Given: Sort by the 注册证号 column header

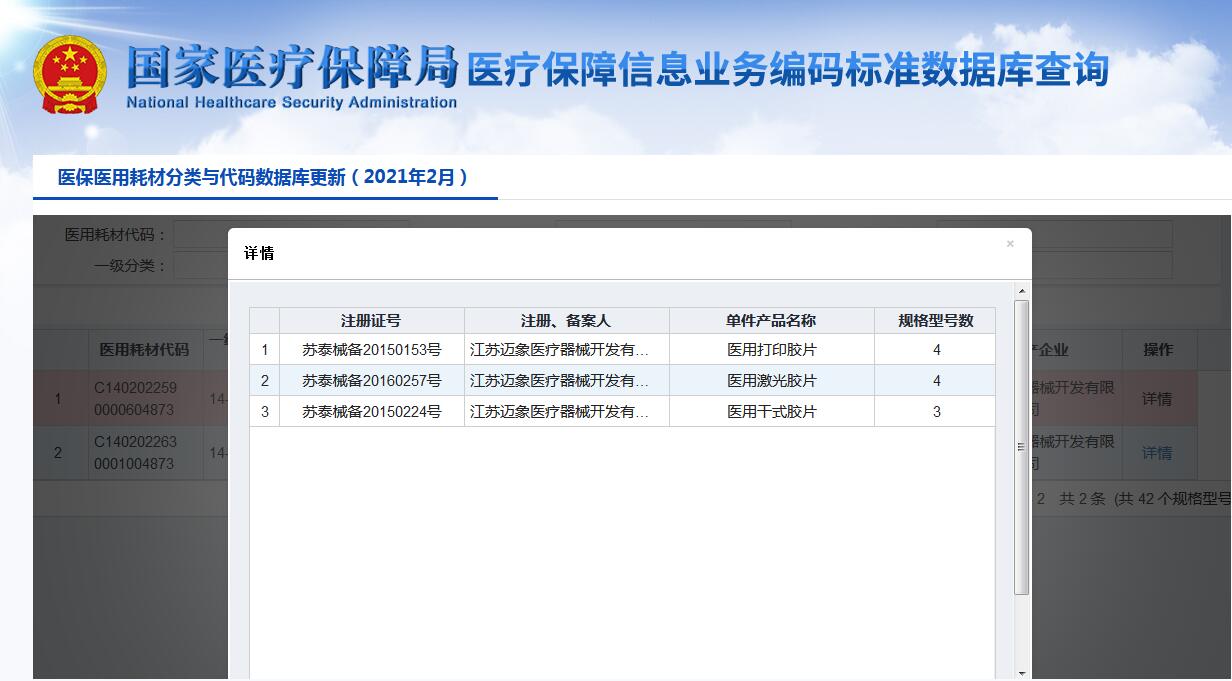Looking at the screenshot, I should coord(371,321).
